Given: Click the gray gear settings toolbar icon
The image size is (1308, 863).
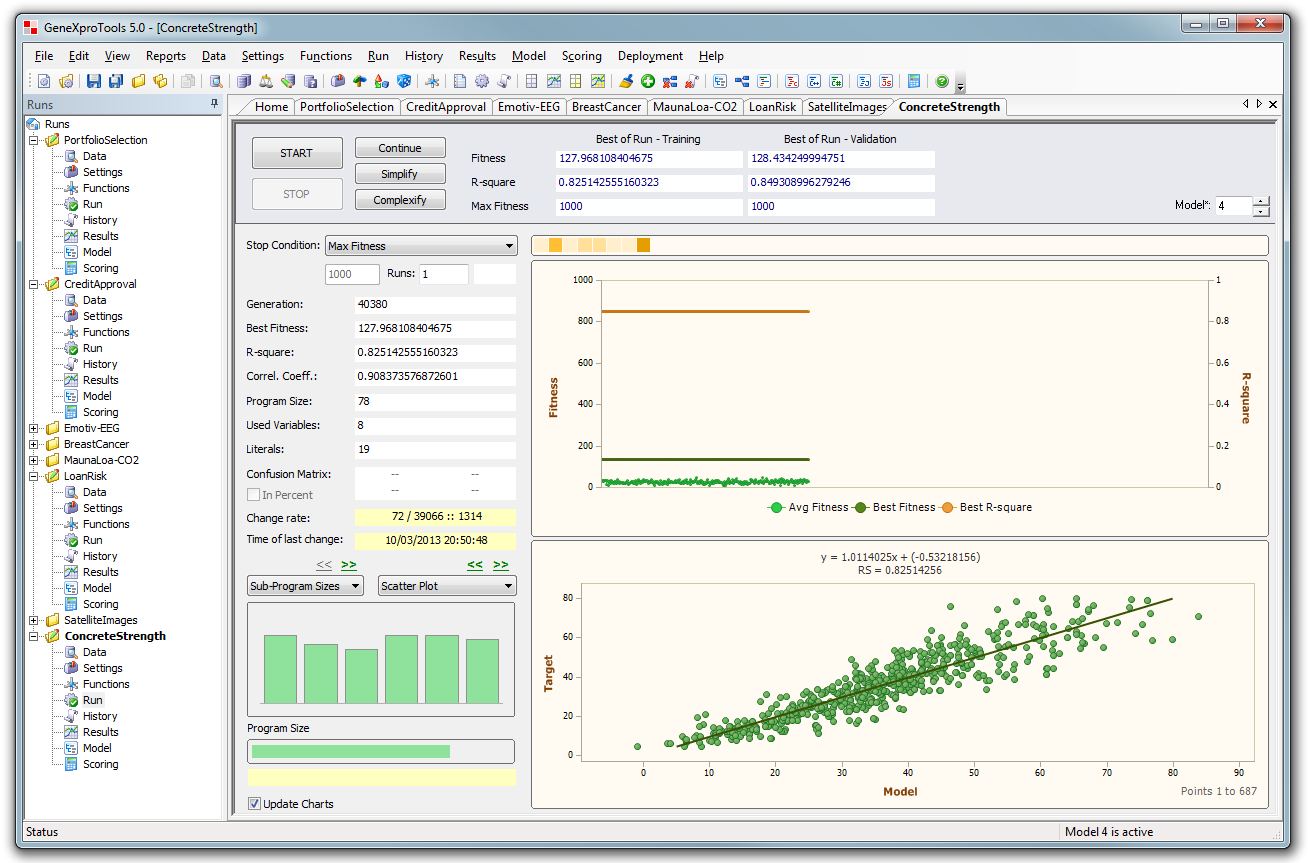Looking at the screenshot, I should tap(482, 81).
